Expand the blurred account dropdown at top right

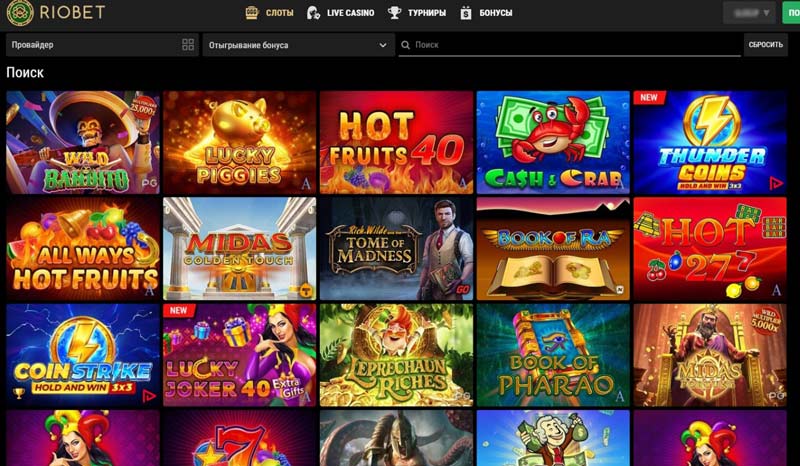(749, 13)
